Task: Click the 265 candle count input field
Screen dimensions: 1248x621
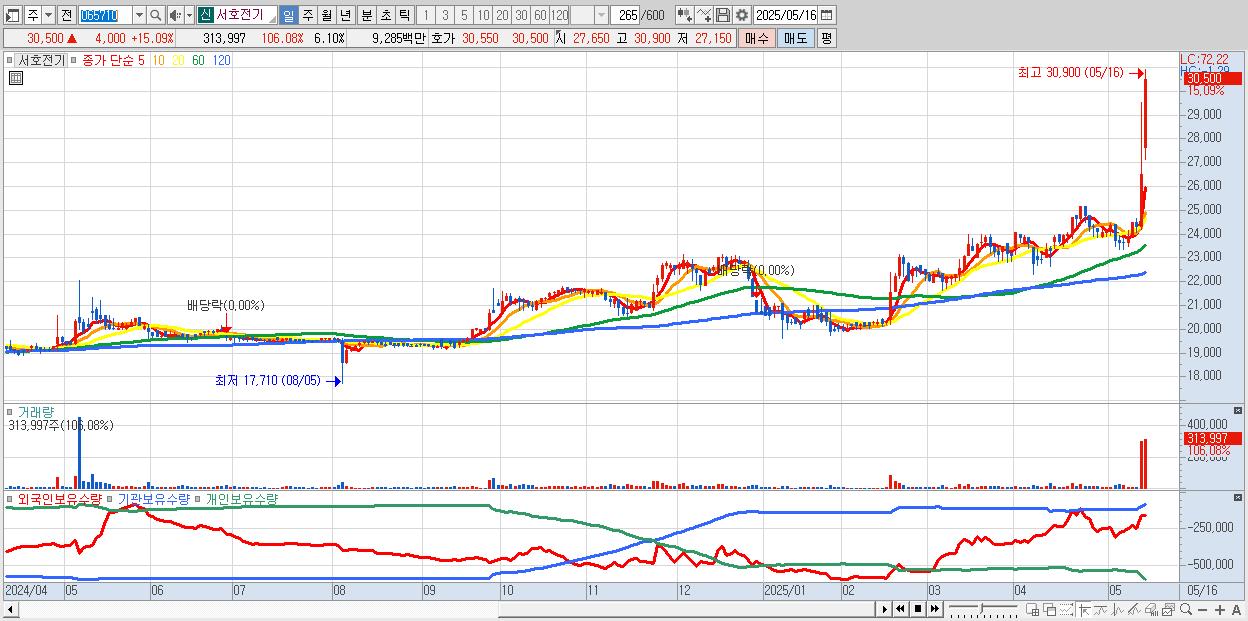Action: 624,15
